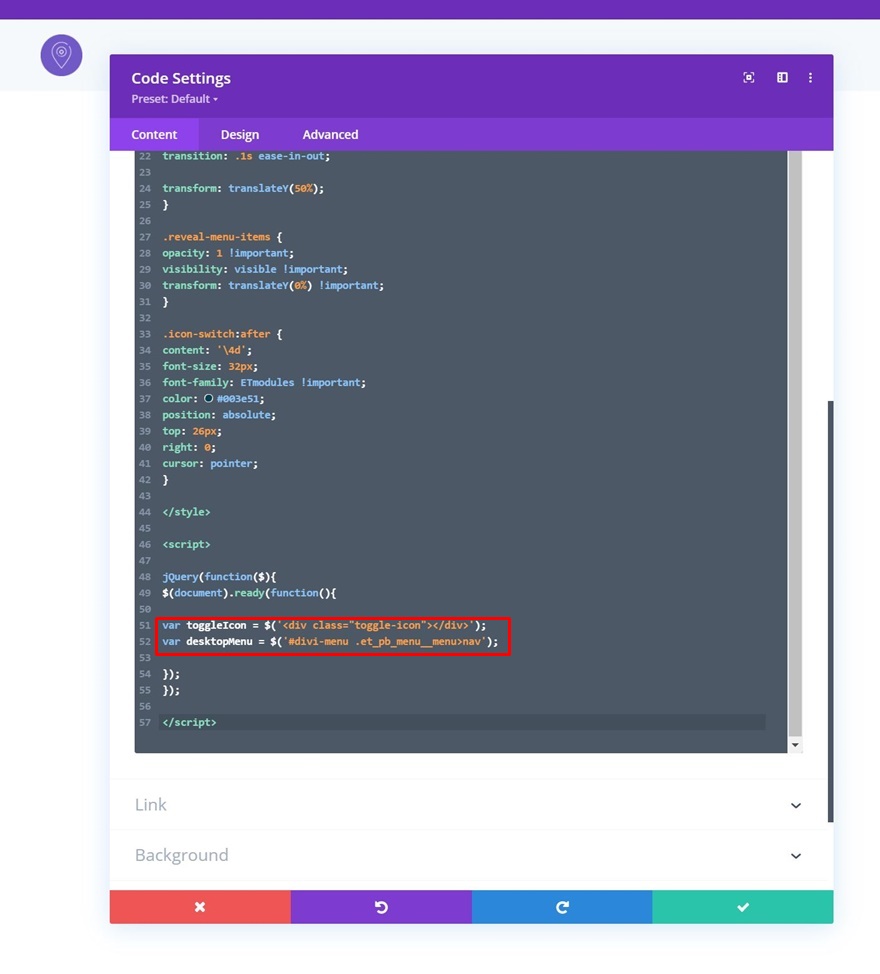This screenshot has width=880, height=974.
Task: Click the green checkmark save button
Action: point(743,907)
